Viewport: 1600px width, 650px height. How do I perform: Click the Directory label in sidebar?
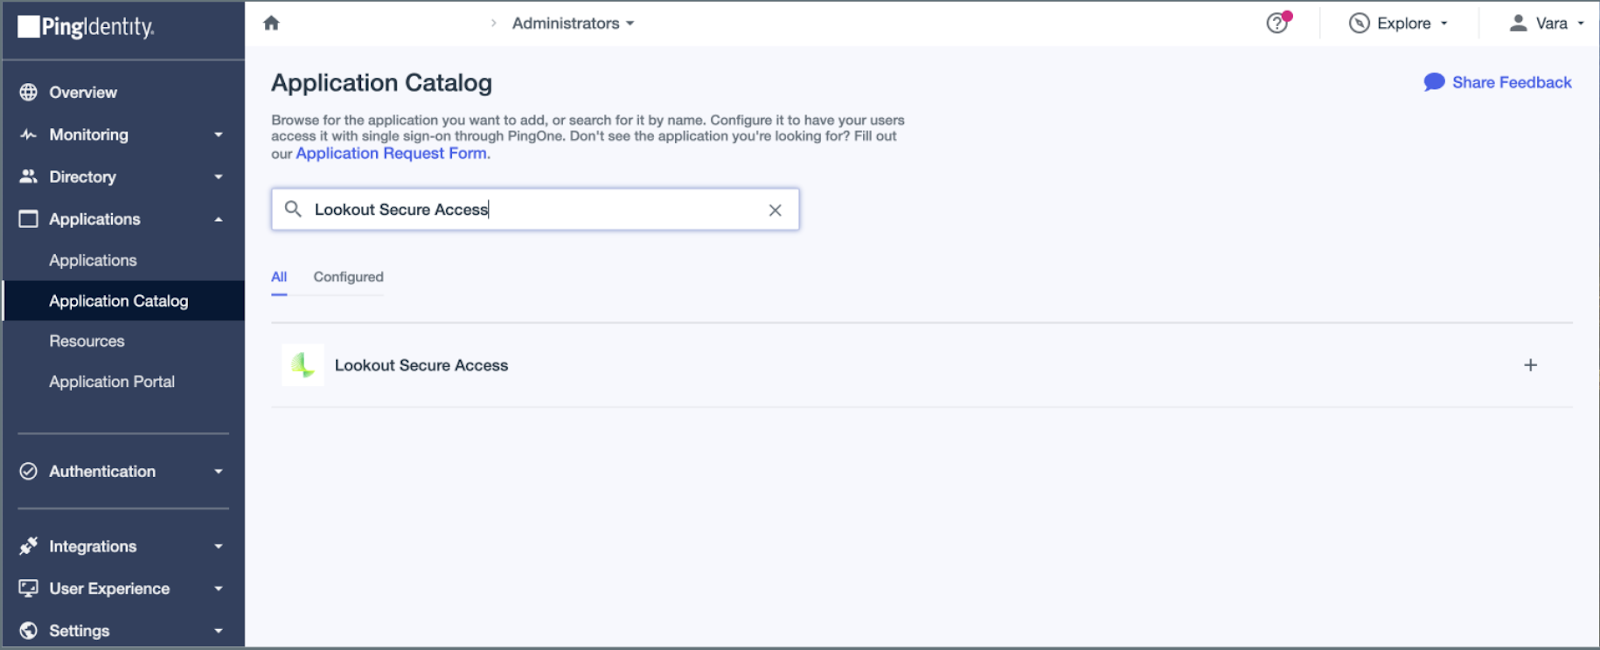[83, 176]
